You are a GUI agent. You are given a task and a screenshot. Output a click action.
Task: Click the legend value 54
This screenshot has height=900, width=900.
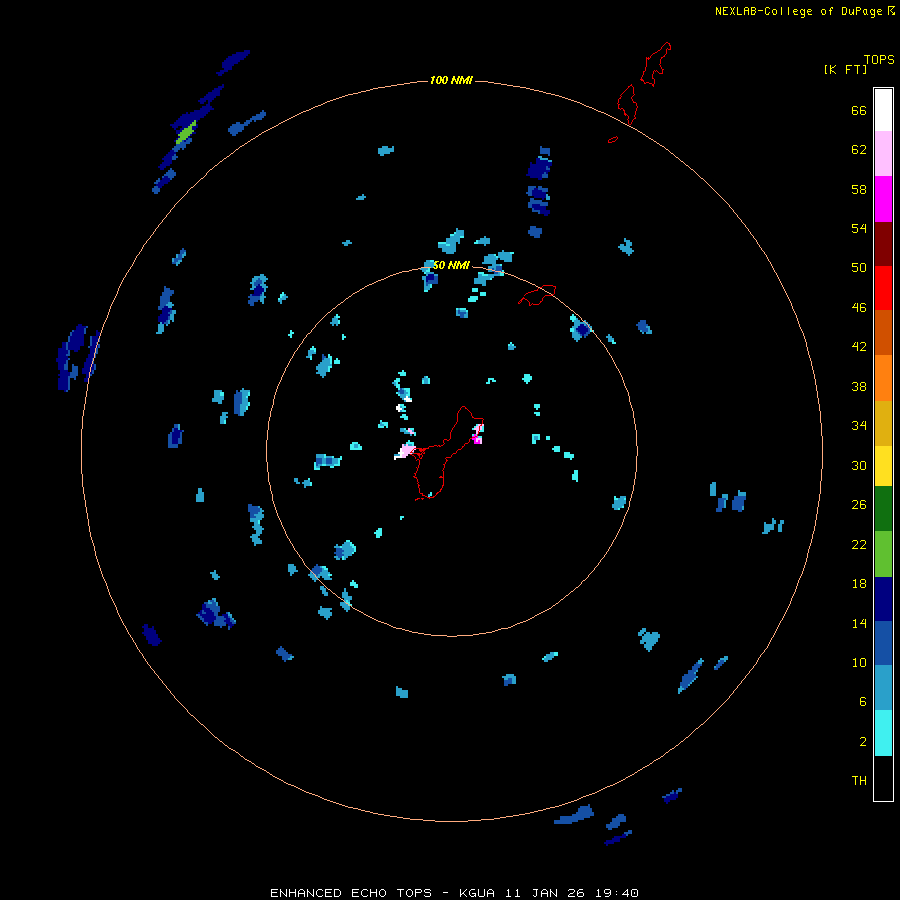(859, 228)
